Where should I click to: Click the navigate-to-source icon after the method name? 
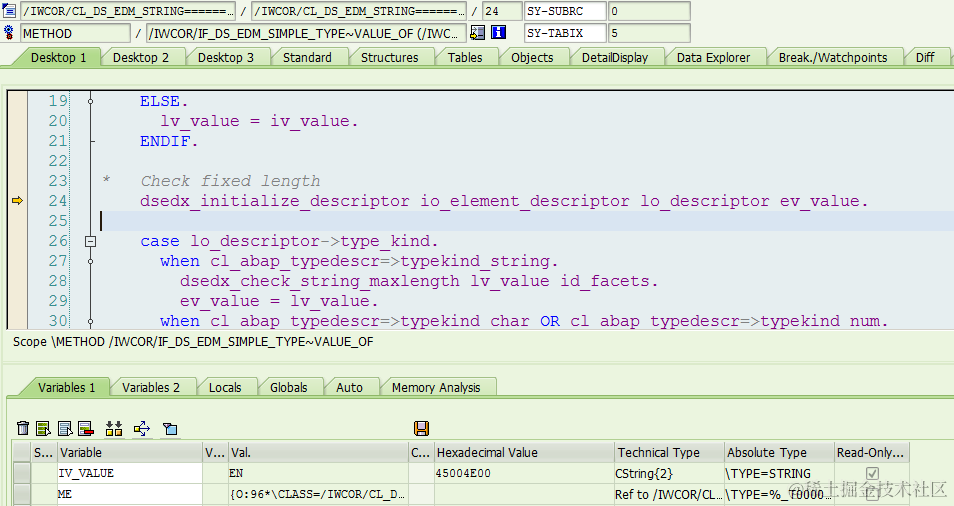coord(478,32)
